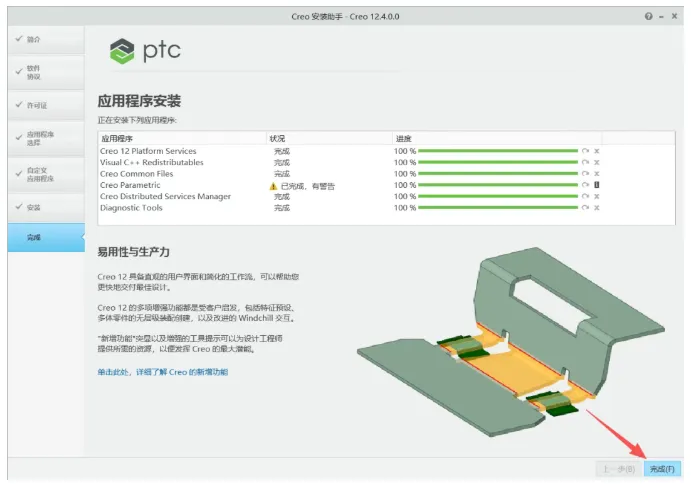Select the Creo 12 Platform Services row name

148,151
